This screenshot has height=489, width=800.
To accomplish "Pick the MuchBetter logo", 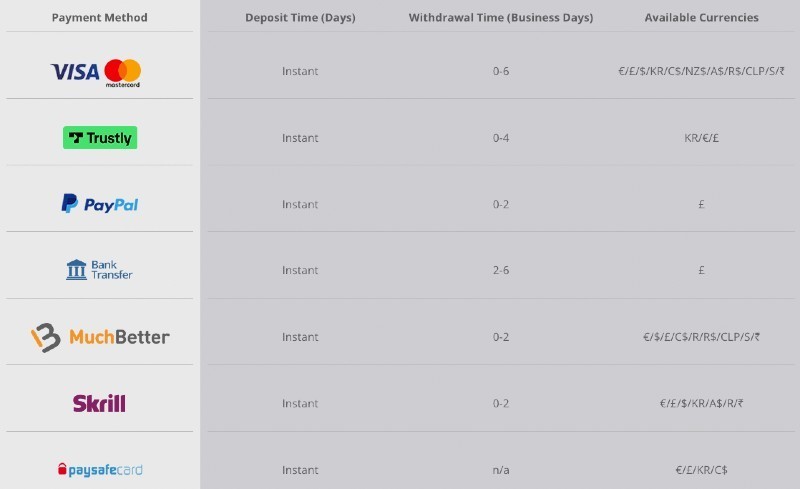I will pyautogui.click(x=100, y=337).
